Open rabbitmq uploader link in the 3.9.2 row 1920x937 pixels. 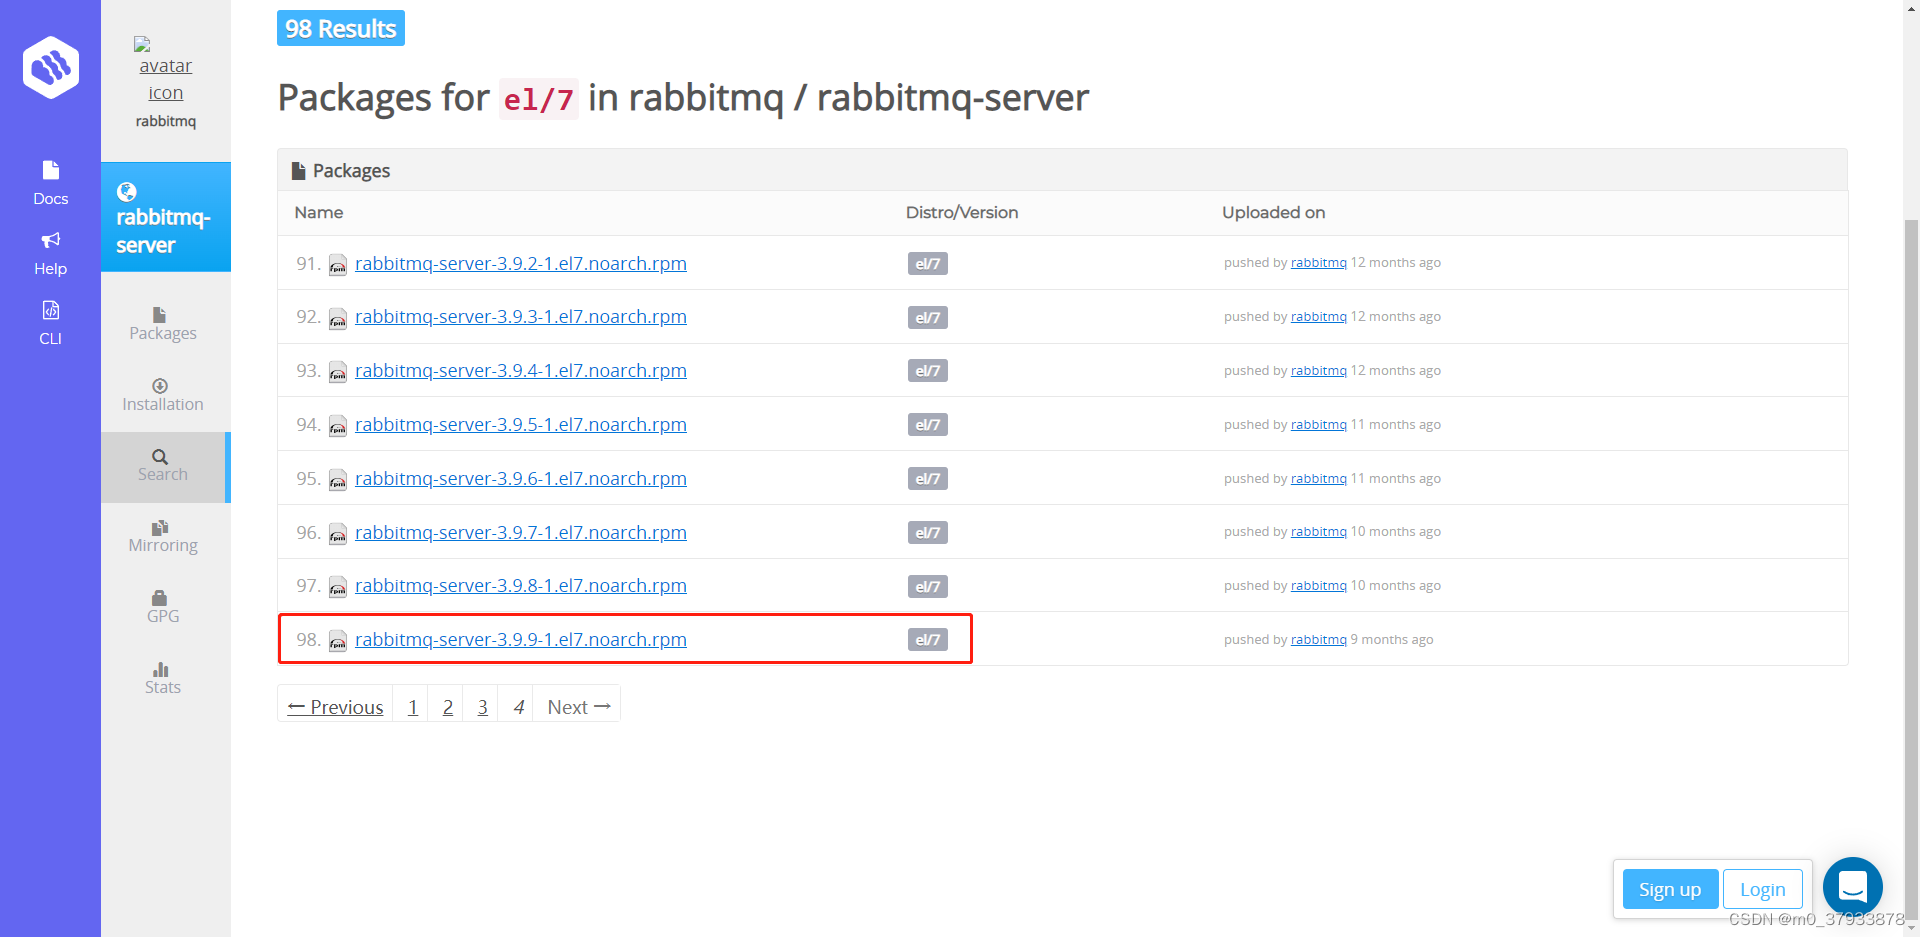click(x=1318, y=263)
